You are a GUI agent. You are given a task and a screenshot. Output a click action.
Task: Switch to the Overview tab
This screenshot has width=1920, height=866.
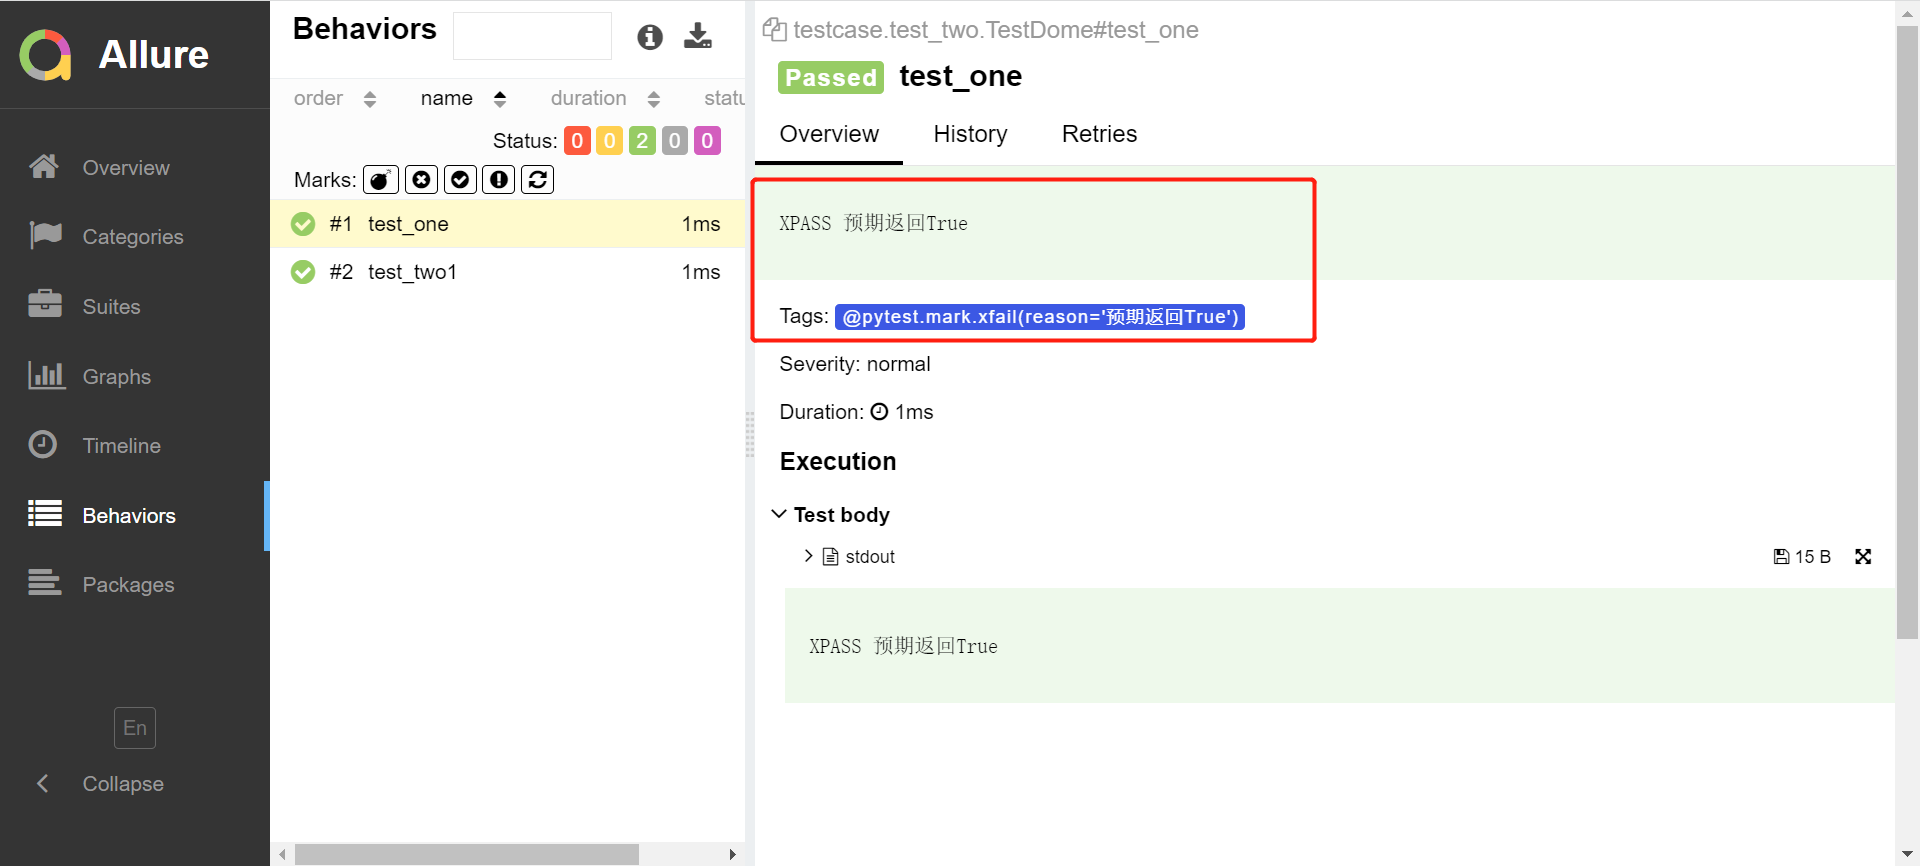[829, 135]
